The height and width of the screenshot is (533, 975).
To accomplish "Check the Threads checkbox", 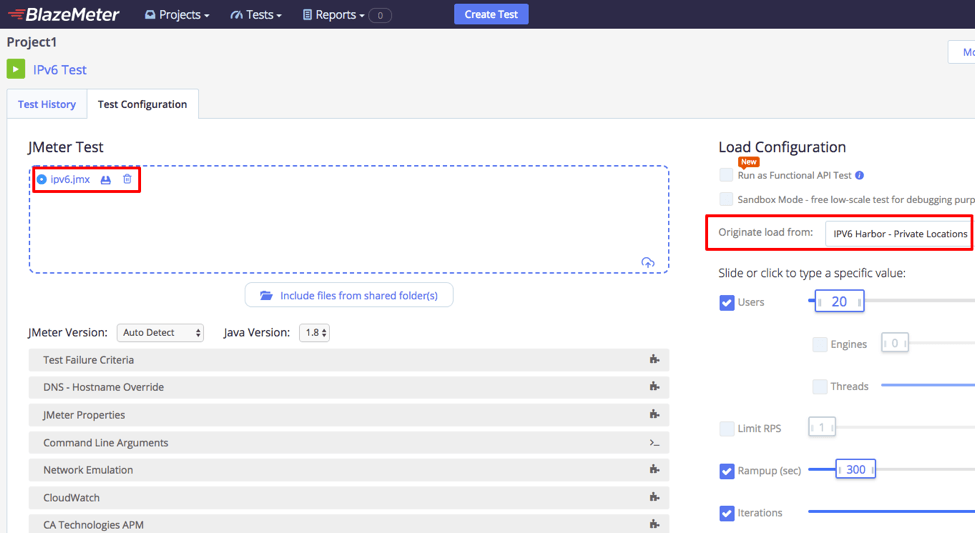I will 820,386.
